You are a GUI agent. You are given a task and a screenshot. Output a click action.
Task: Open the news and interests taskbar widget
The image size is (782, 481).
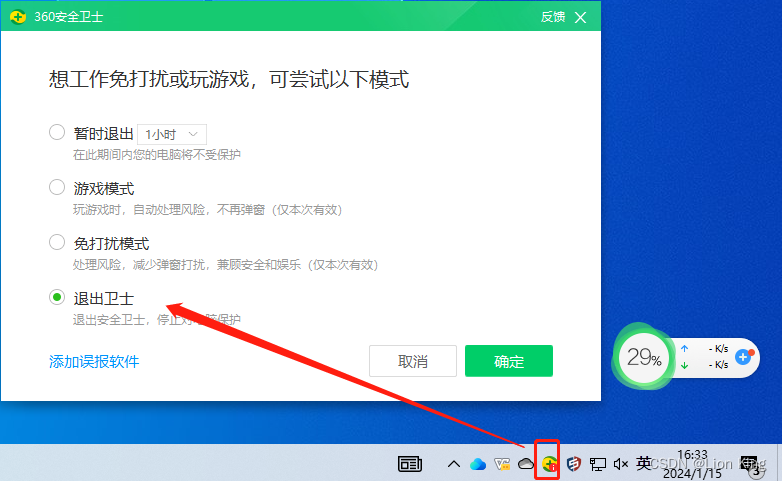(410, 464)
